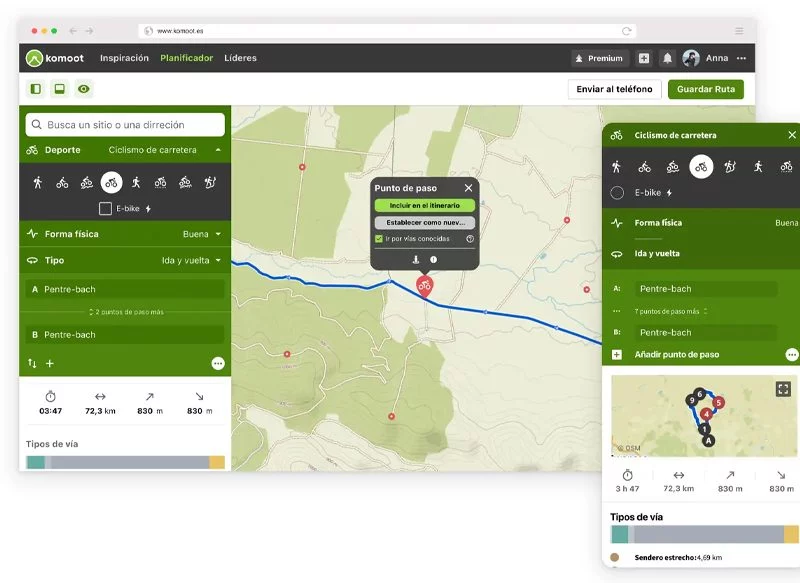Open the 'Forma física' Buena dropdown

click(x=201, y=234)
